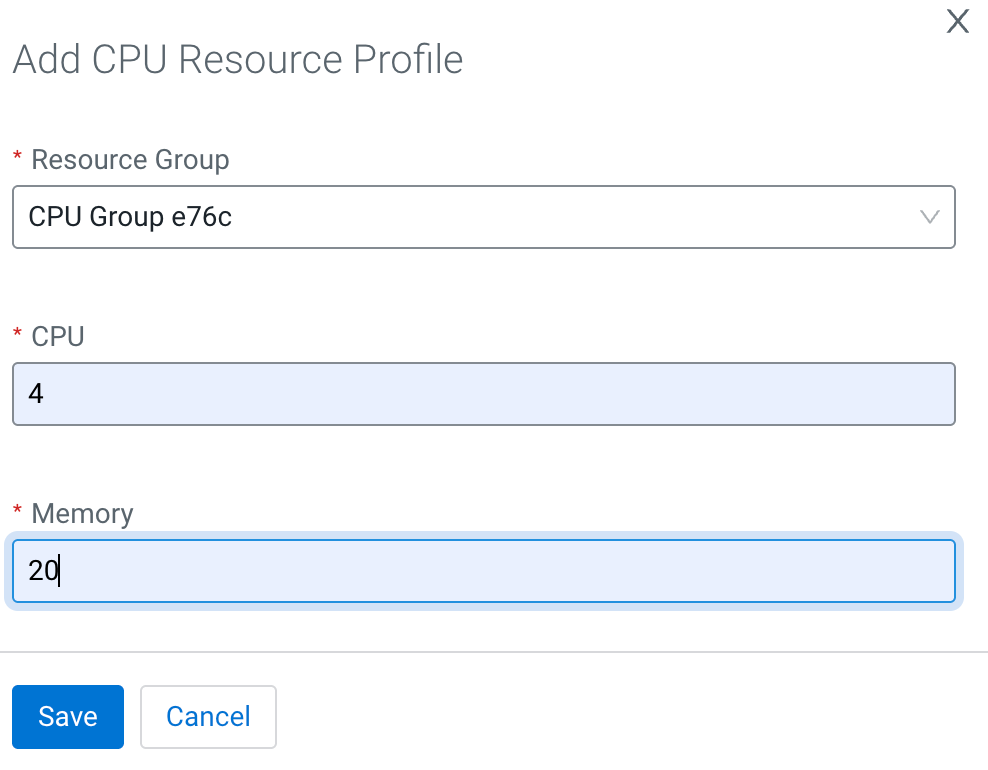Focus the CPU input field
Viewport: 988px width, 770px height.
point(483,394)
